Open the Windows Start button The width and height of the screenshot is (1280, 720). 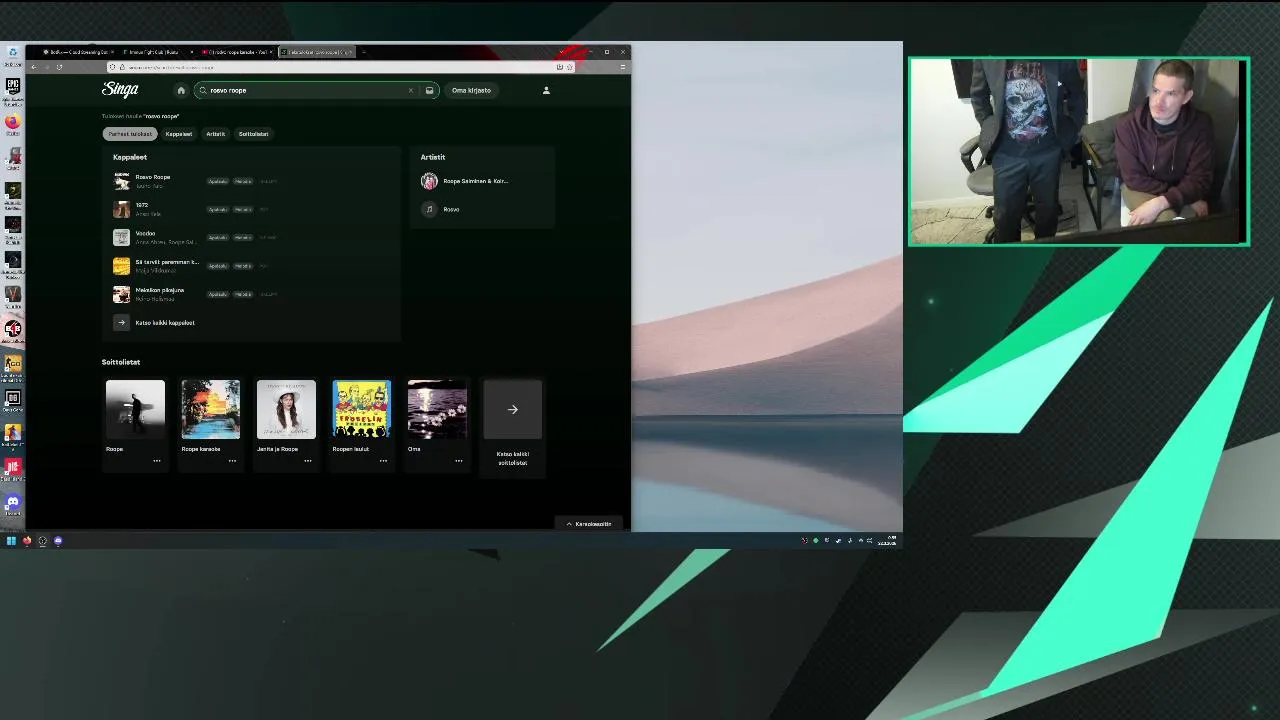[11, 541]
